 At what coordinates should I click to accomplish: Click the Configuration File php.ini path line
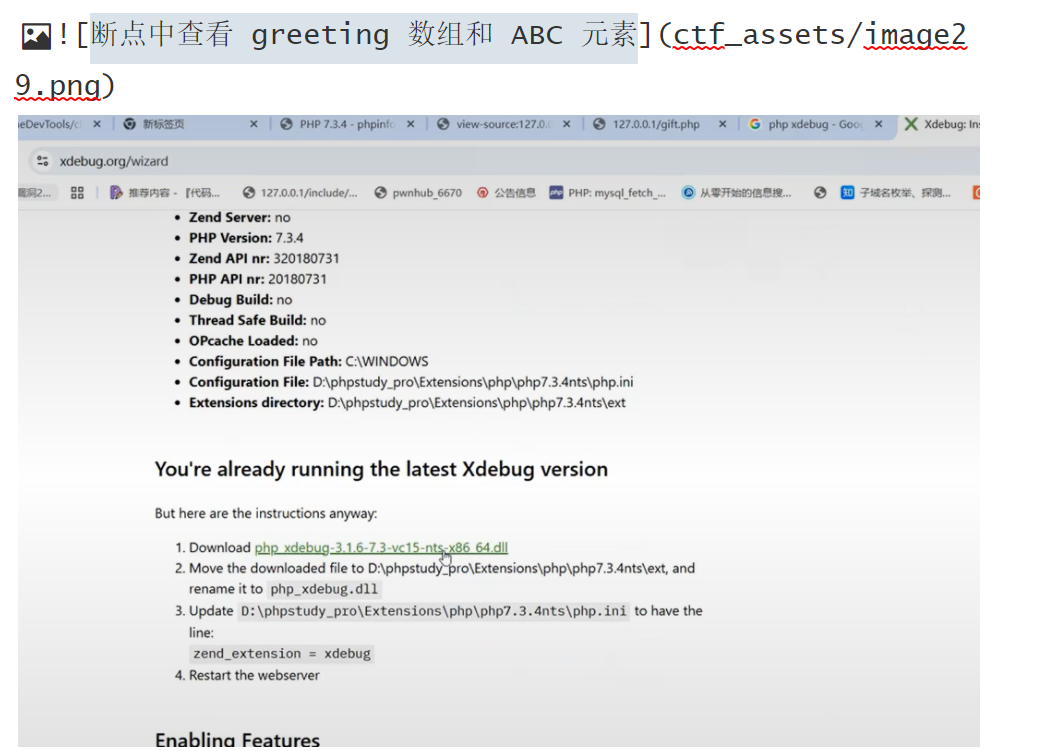click(x=411, y=382)
